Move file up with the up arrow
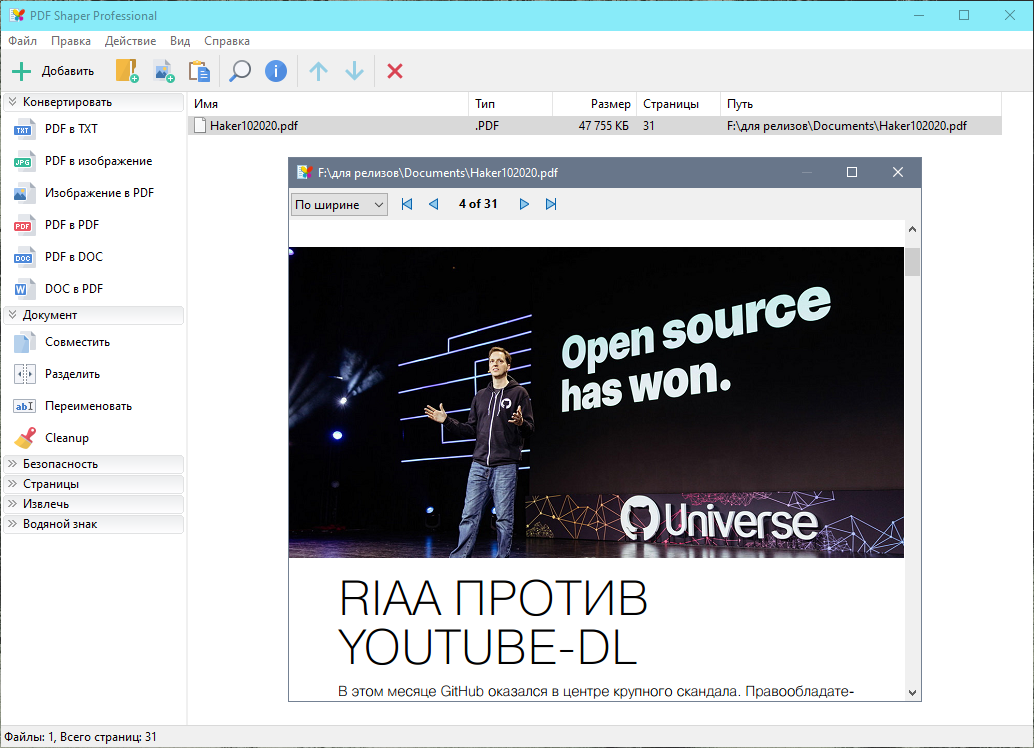 click(318, 71)
